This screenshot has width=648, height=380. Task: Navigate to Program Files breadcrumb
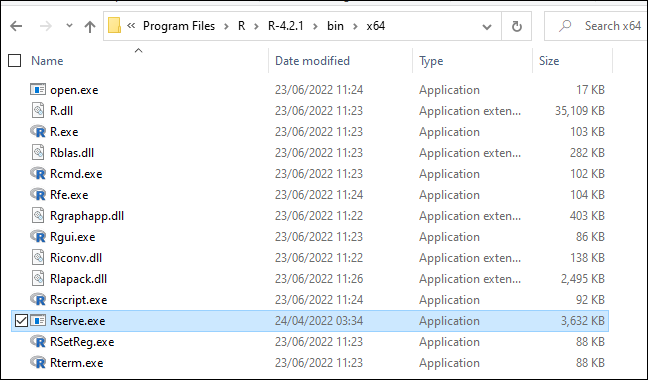[x=179, y=26]
